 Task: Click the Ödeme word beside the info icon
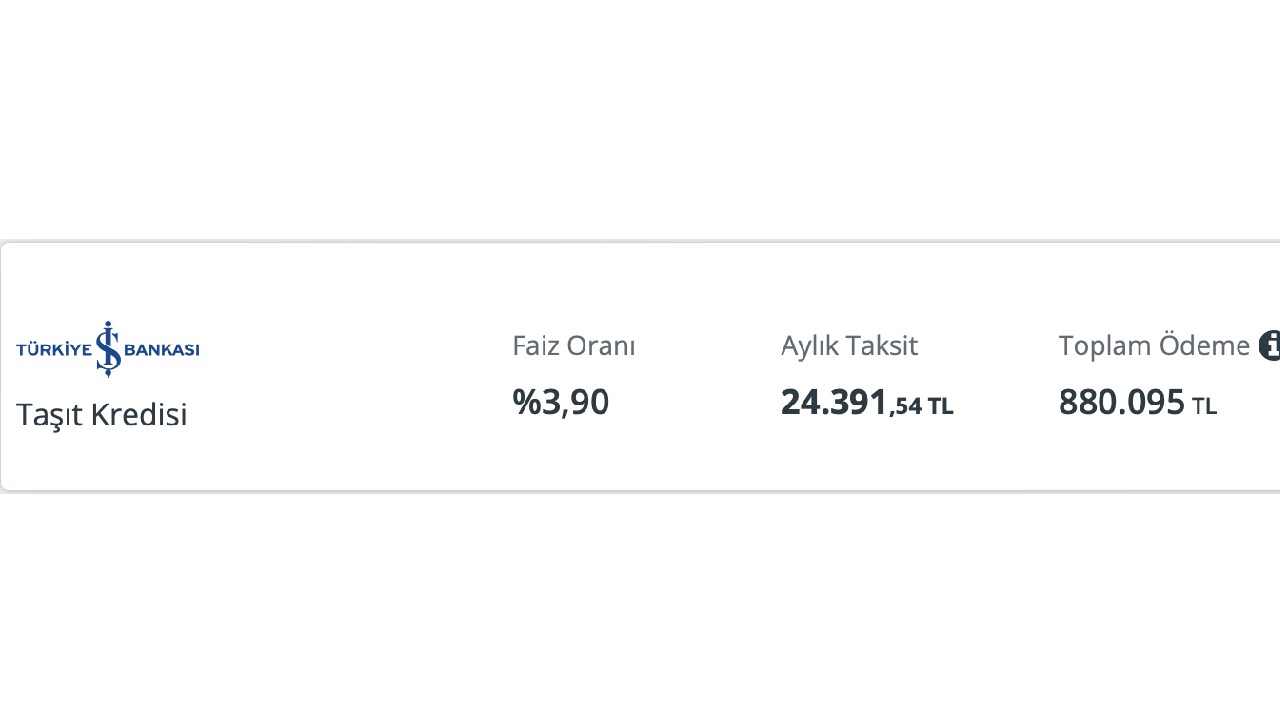click(1204, 345)
